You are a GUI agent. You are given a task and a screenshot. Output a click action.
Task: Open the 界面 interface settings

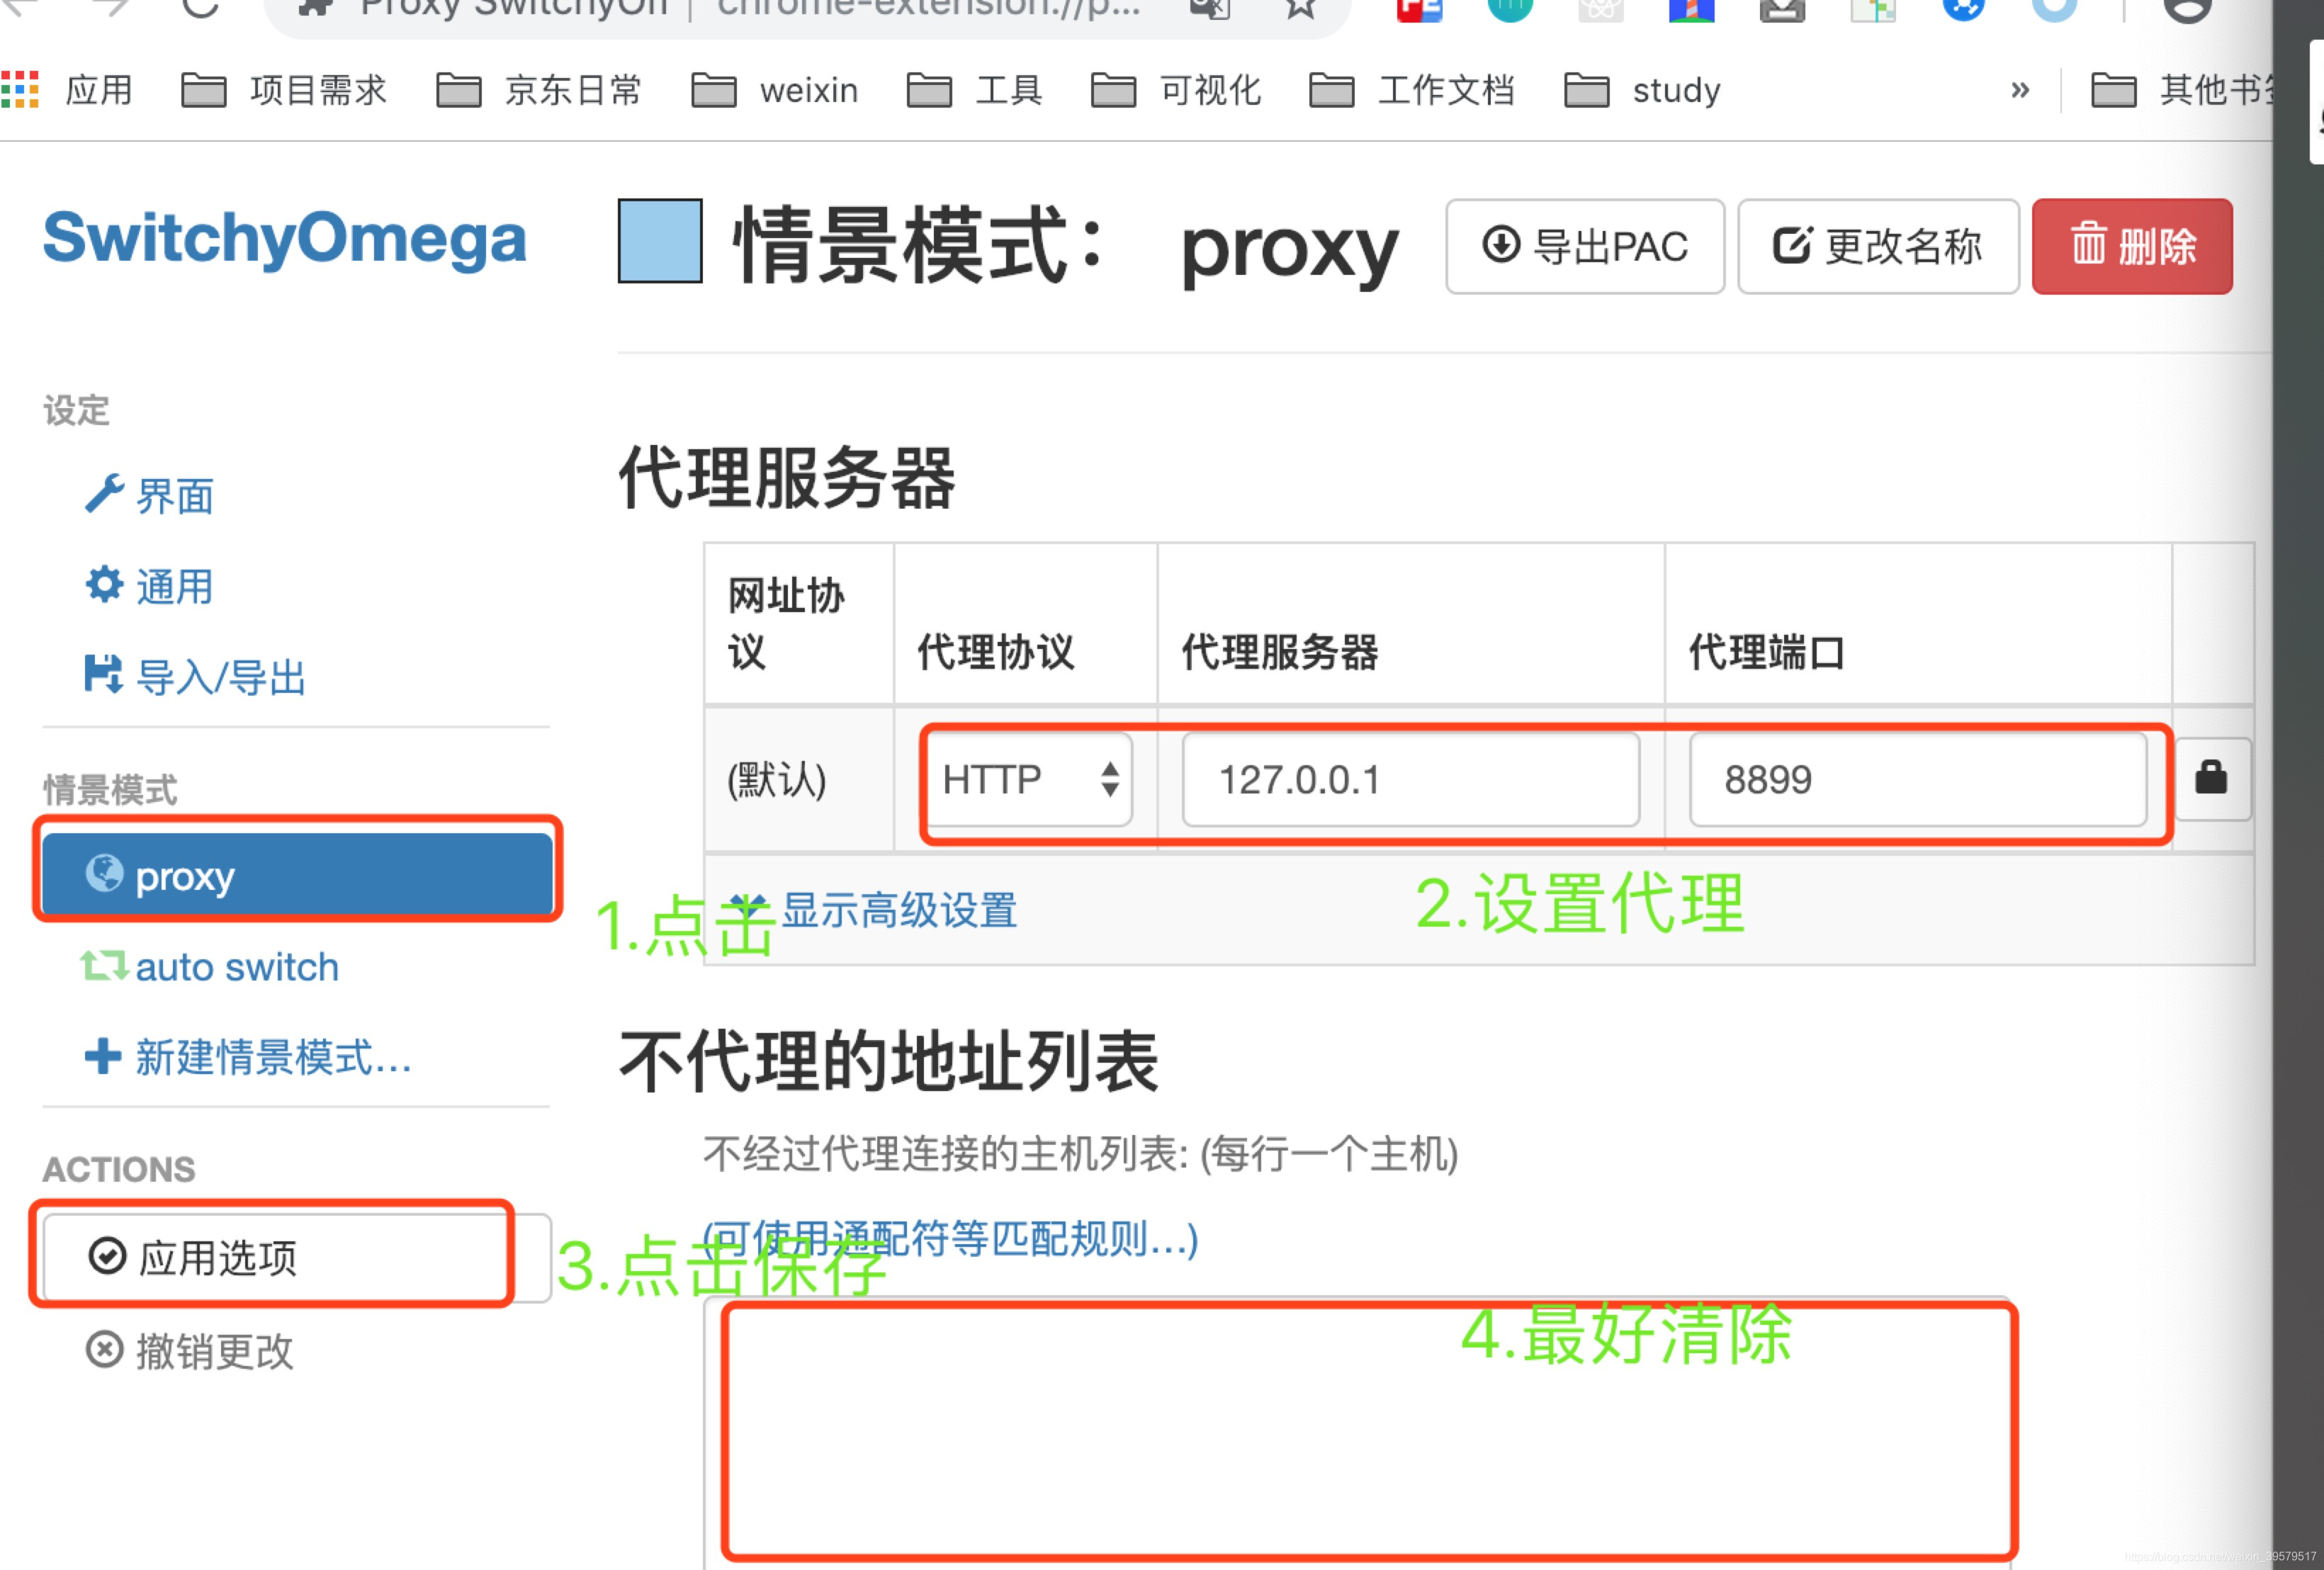pyautogui.click(x=150, y=496)
